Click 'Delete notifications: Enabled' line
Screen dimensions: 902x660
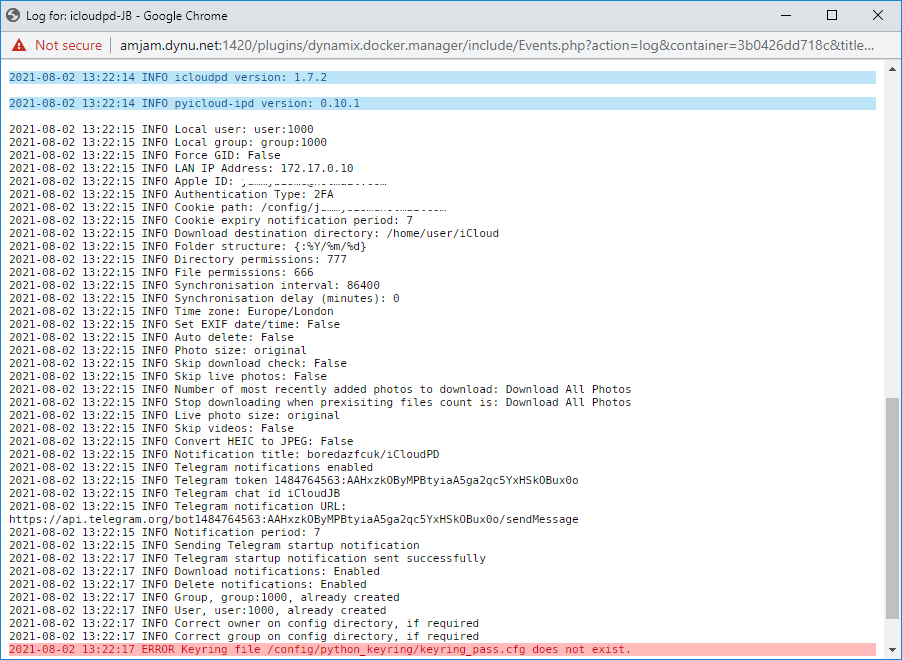point(188,584)
